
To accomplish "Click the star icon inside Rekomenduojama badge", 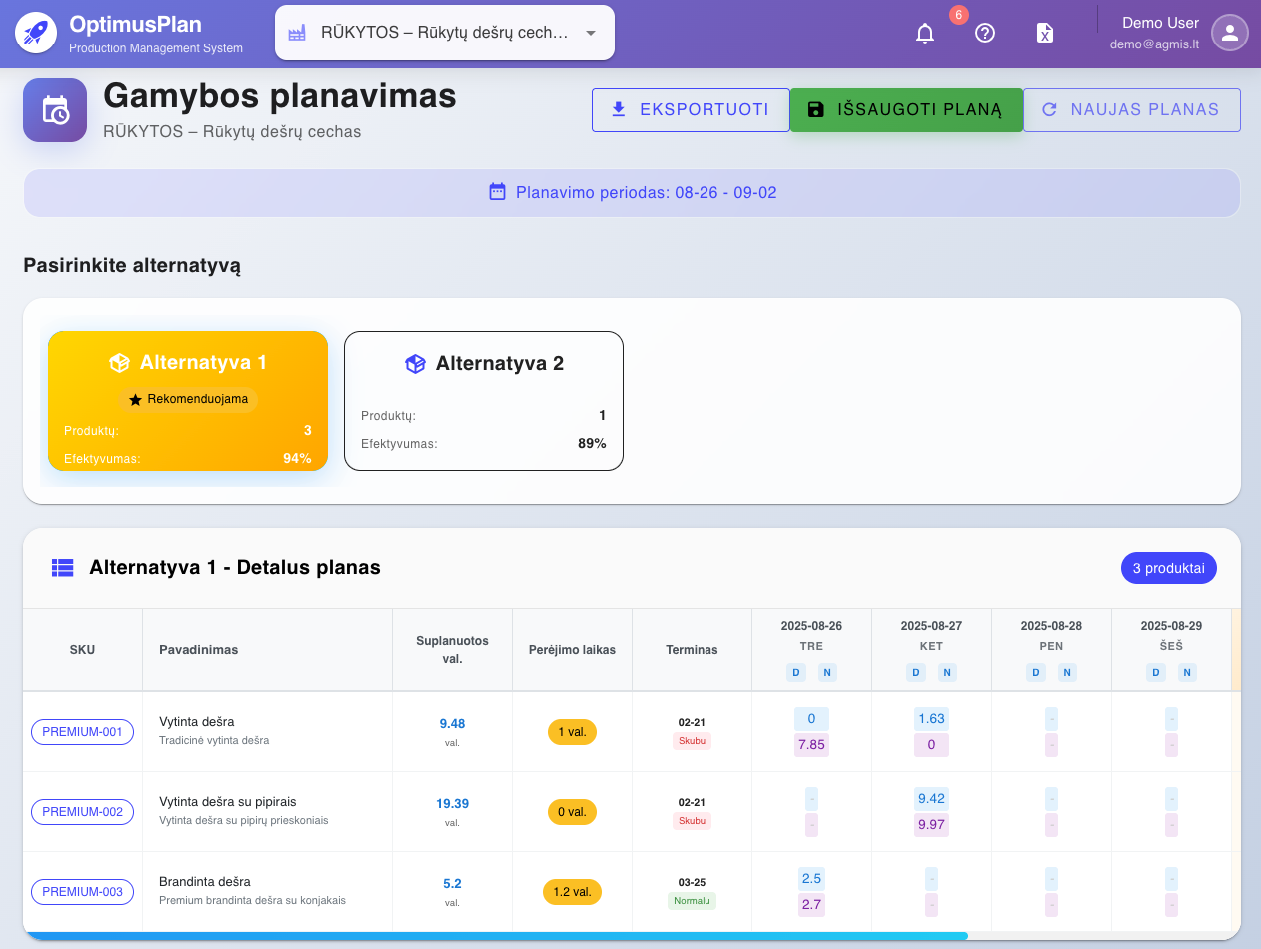I will [135, 400].
